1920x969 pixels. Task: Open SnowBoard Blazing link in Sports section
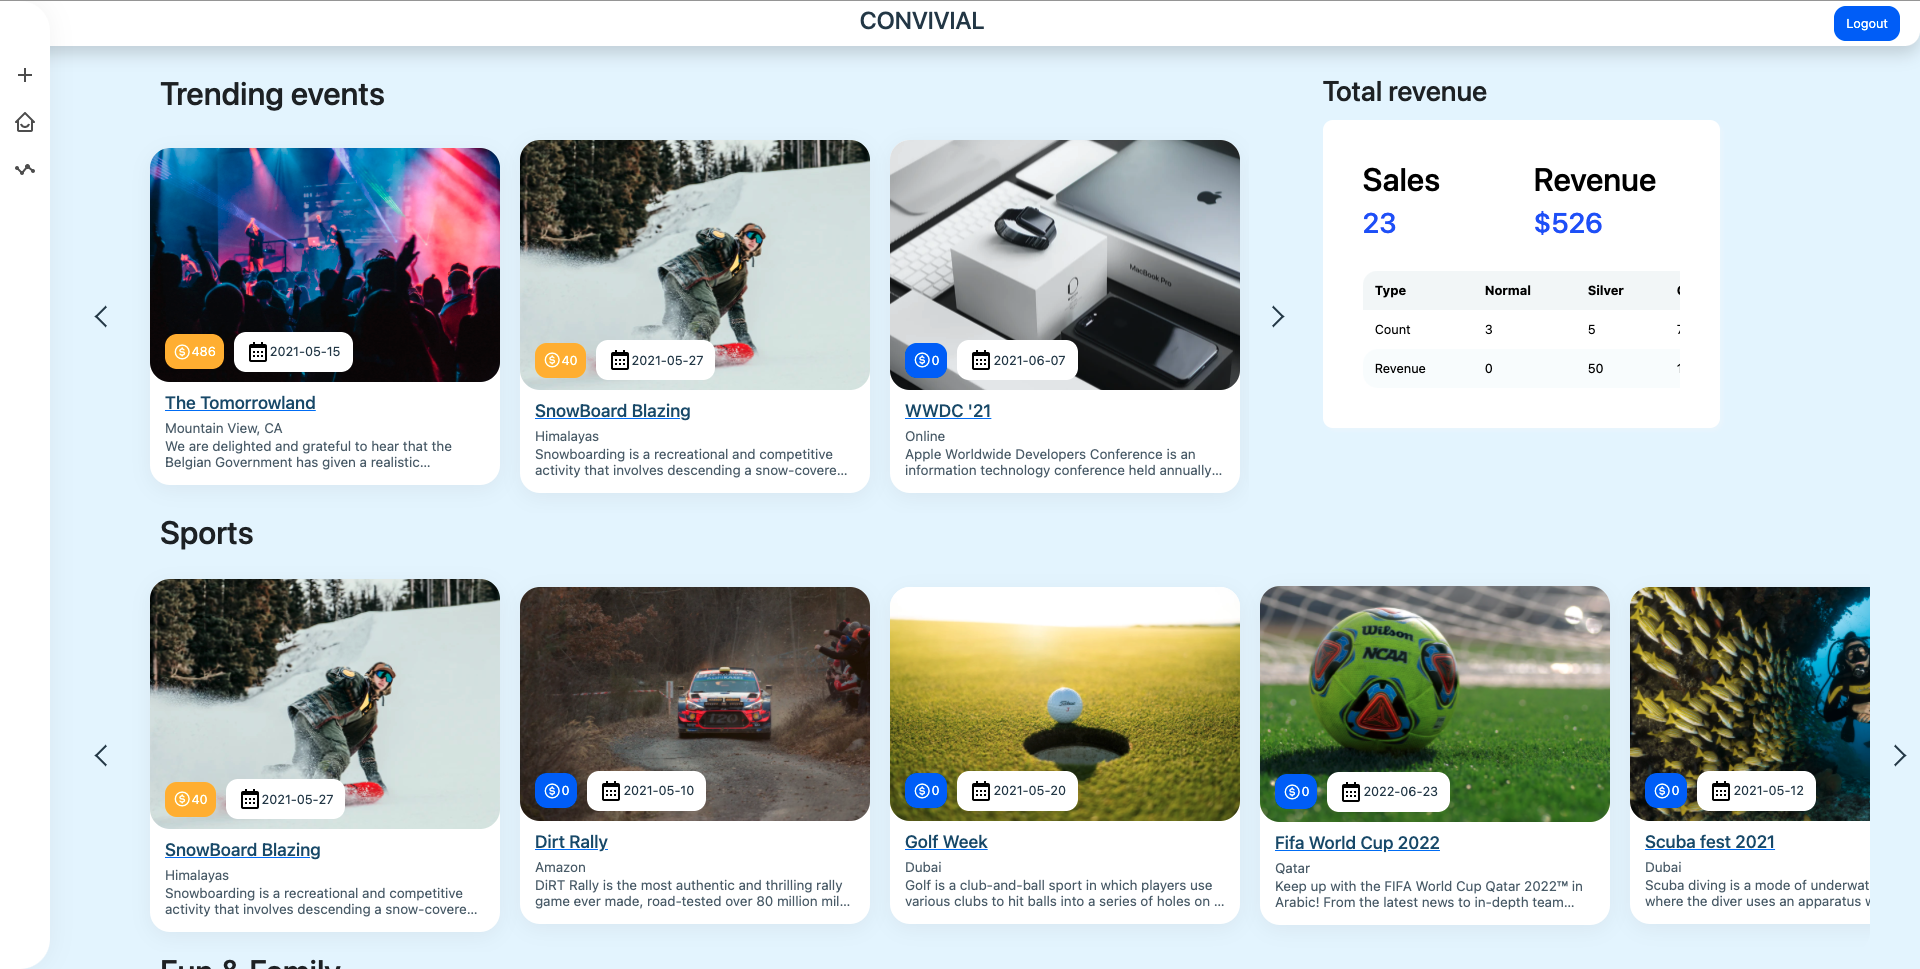click(242, 850)
